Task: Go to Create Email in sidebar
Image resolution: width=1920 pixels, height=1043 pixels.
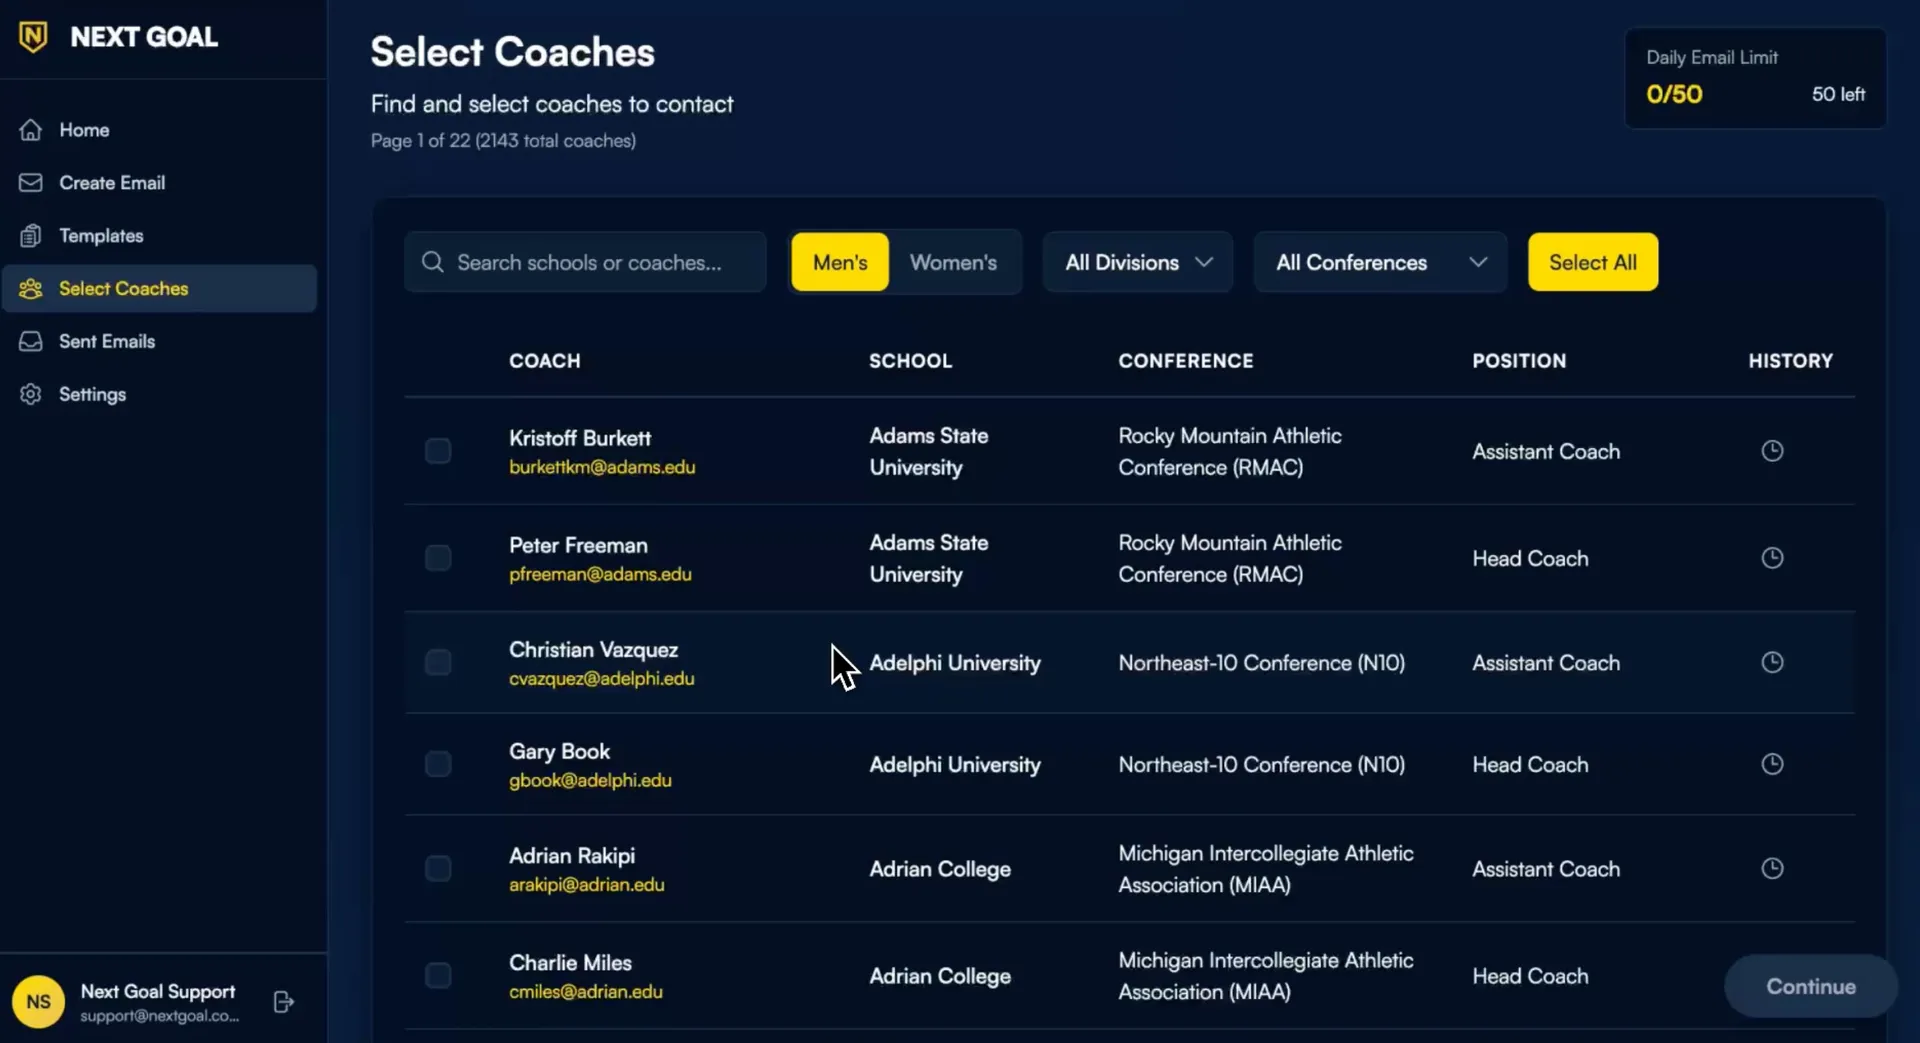Action: pos(111,183)
